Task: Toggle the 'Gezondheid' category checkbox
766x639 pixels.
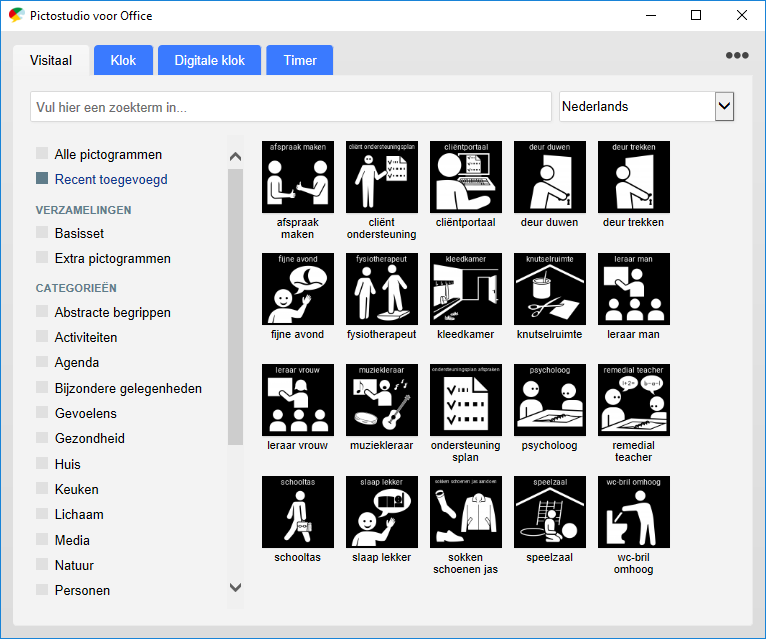Action: 42,437
